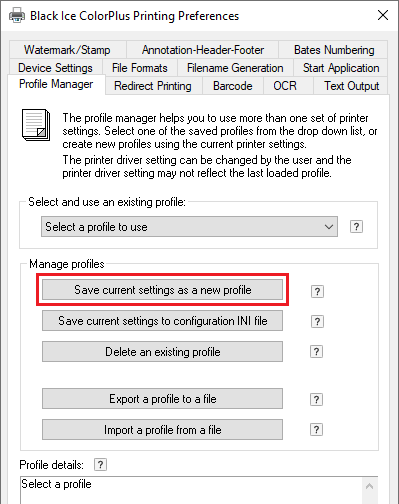Switch to the Watermark/Stamp tab
This screenshot has height=504, width=399.
(67, 50)
